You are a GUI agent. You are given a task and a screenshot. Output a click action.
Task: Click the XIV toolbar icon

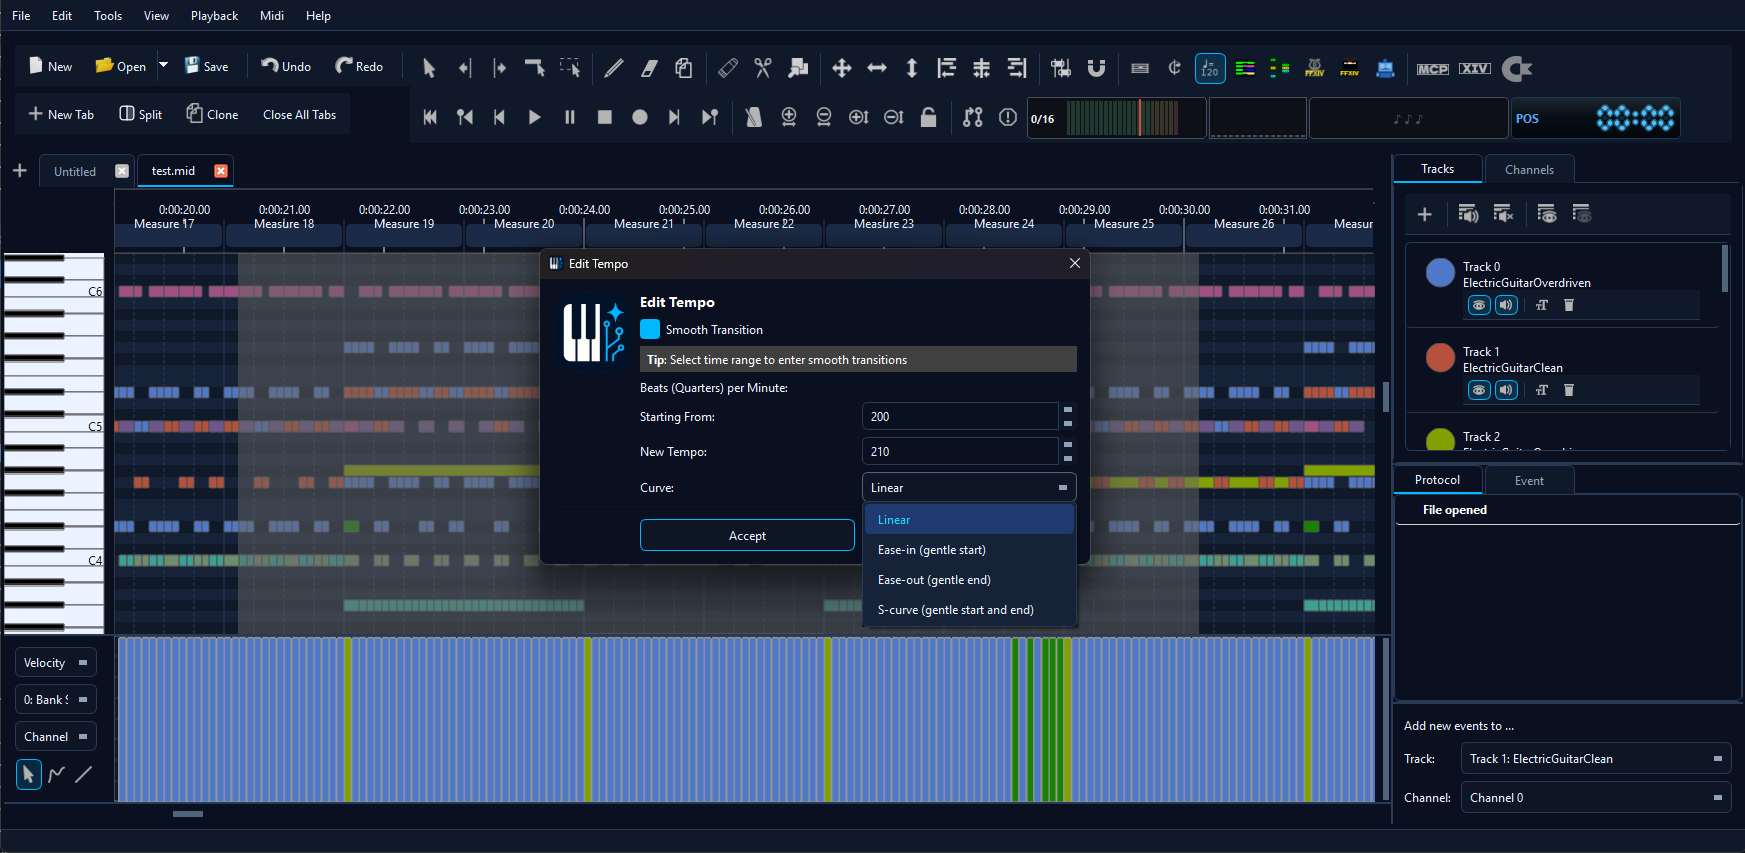[1475, 68]
